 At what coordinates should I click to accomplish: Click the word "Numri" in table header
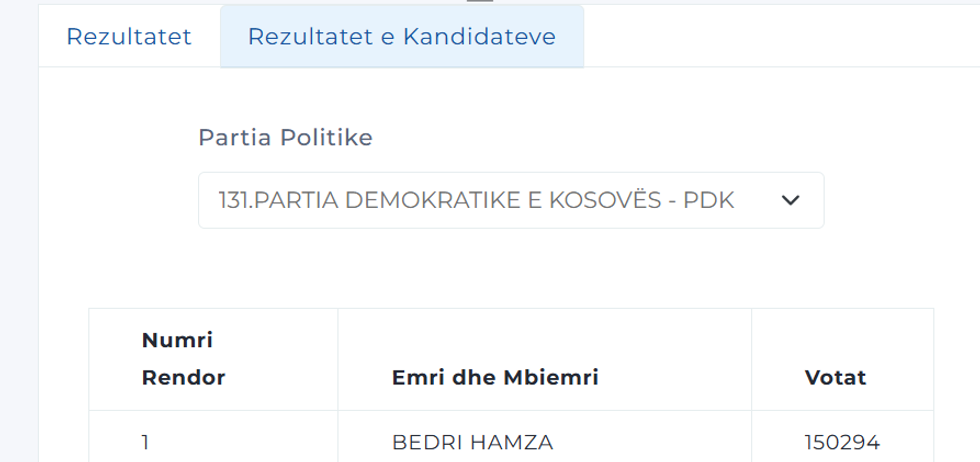(177, 341)
